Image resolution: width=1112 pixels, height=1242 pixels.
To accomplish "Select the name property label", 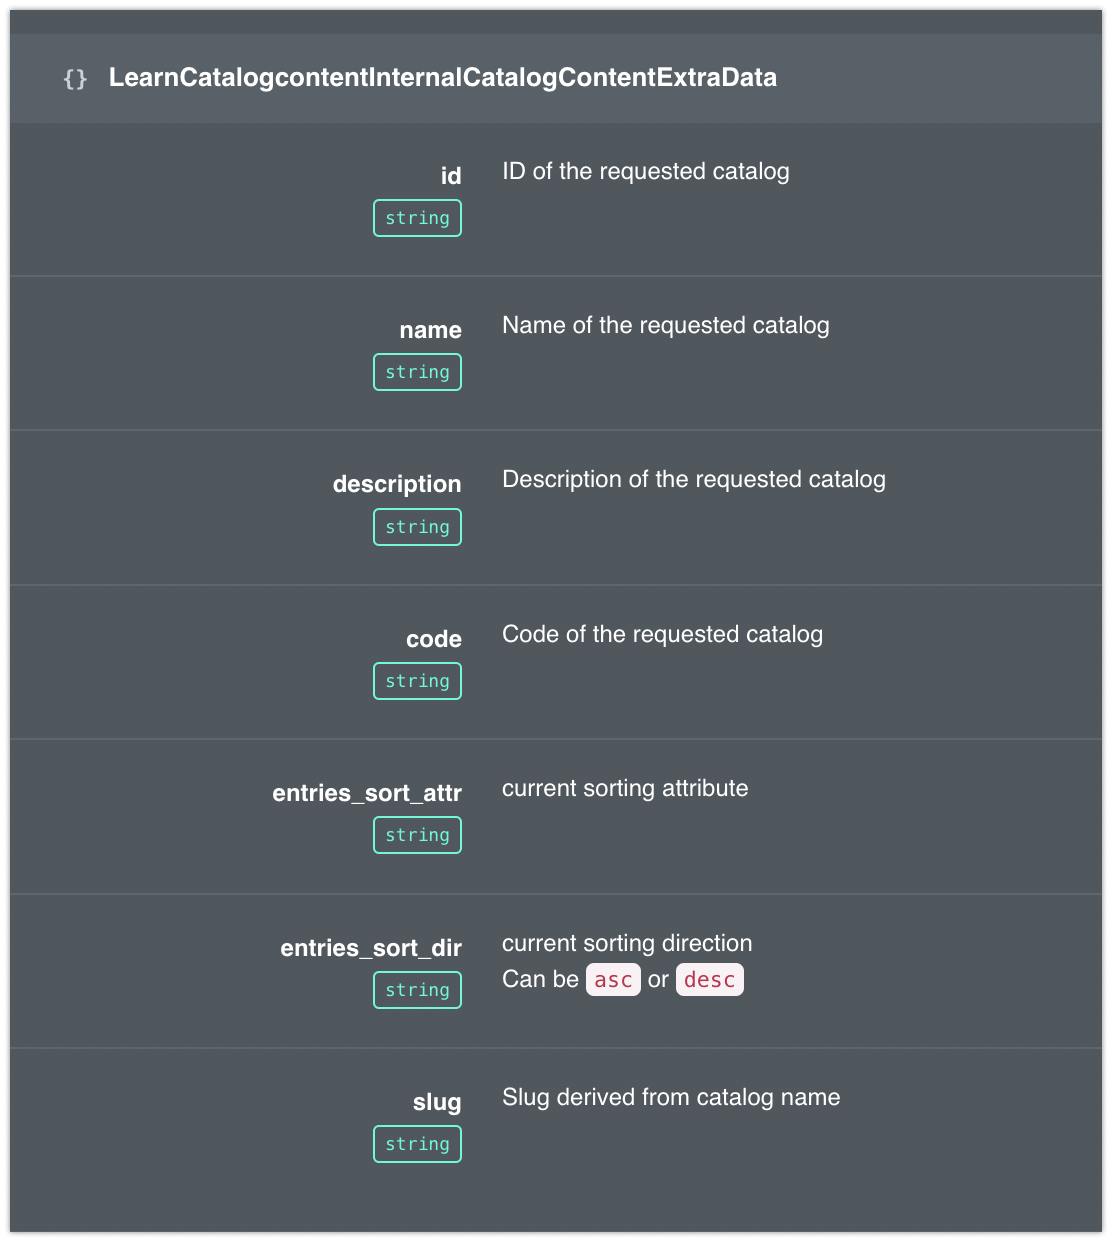I will 431,330.
